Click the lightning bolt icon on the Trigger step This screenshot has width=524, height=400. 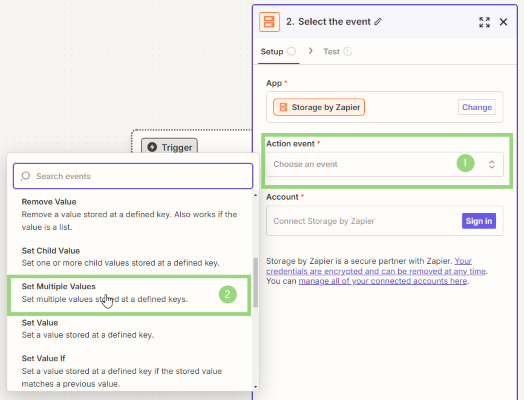[152, 147]
